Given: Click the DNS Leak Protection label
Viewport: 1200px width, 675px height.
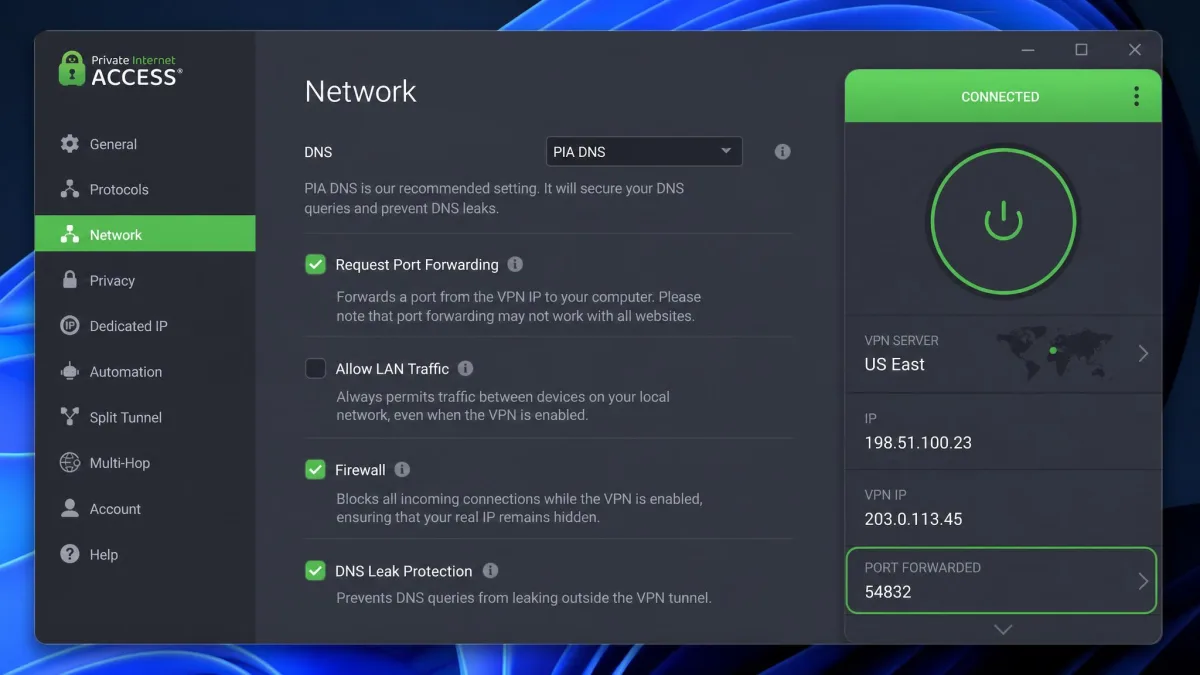Looking at the screenshot, I should [x=404, y=571].
